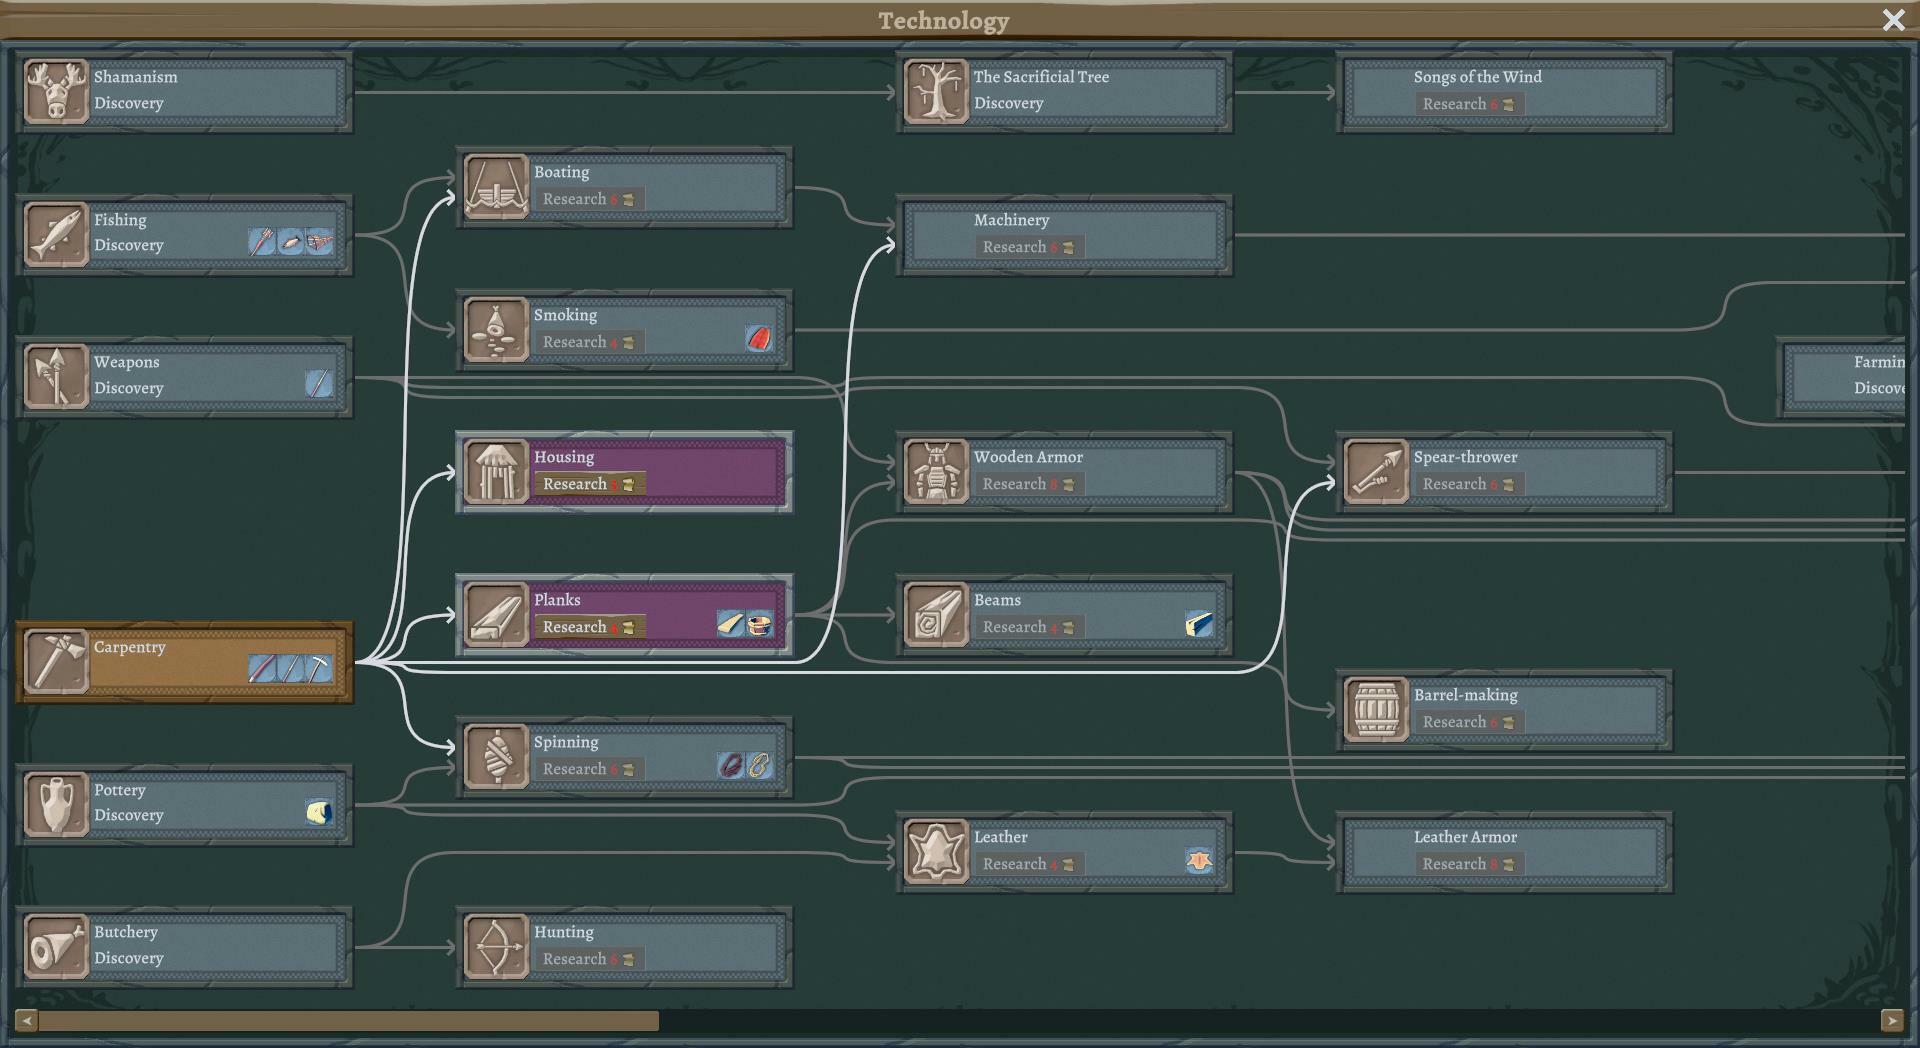
Task: Click the Pottery vase icon
Action: [x=56, y=804]
